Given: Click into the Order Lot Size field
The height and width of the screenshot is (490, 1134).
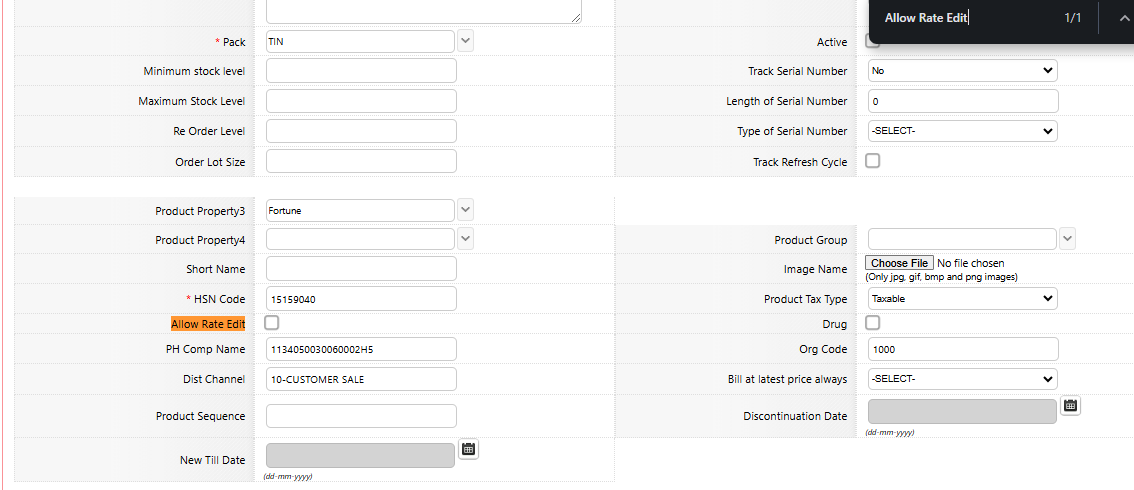Looking at the screenshot, I should pos(362,161).
